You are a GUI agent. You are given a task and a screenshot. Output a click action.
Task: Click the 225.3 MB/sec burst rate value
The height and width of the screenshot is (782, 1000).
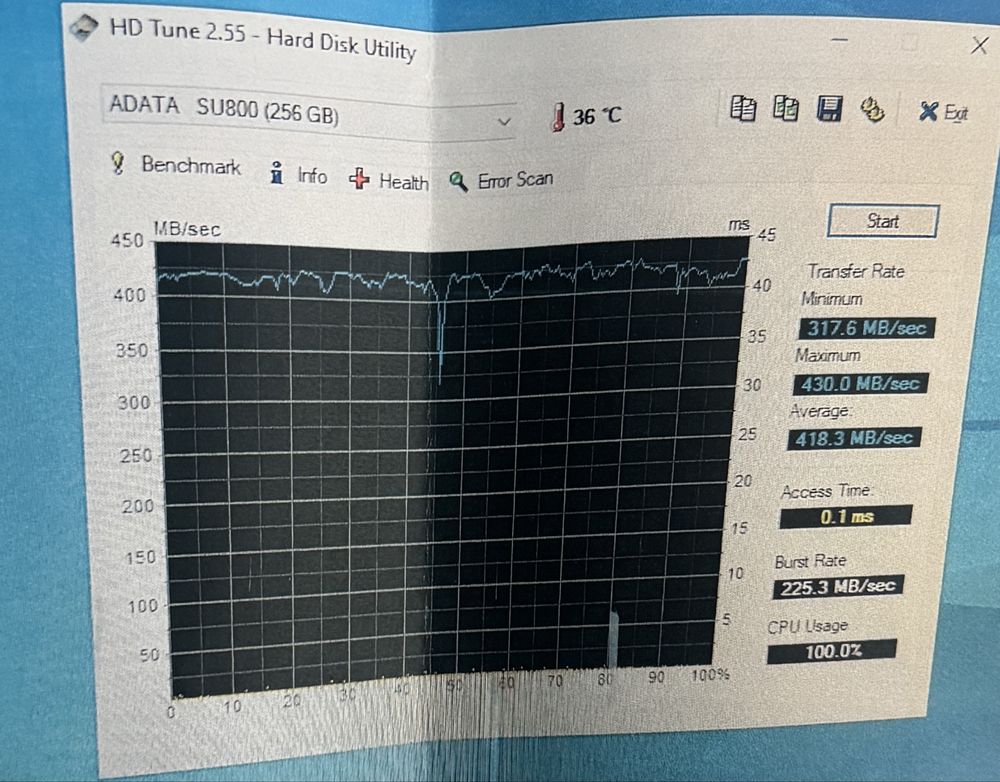pyautogui.click(x=838, y=586)
